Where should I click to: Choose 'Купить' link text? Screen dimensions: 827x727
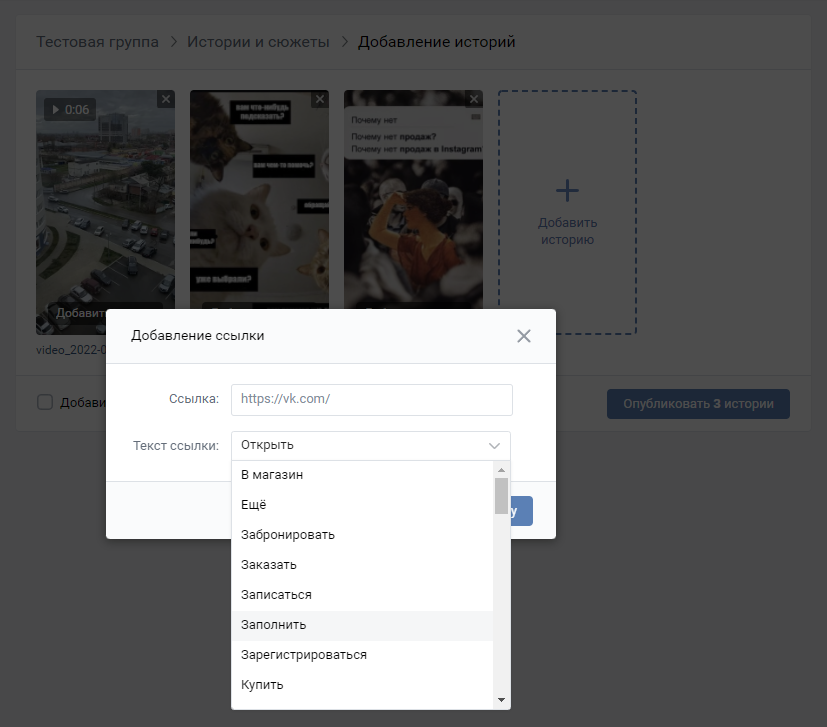click(262, 685)
